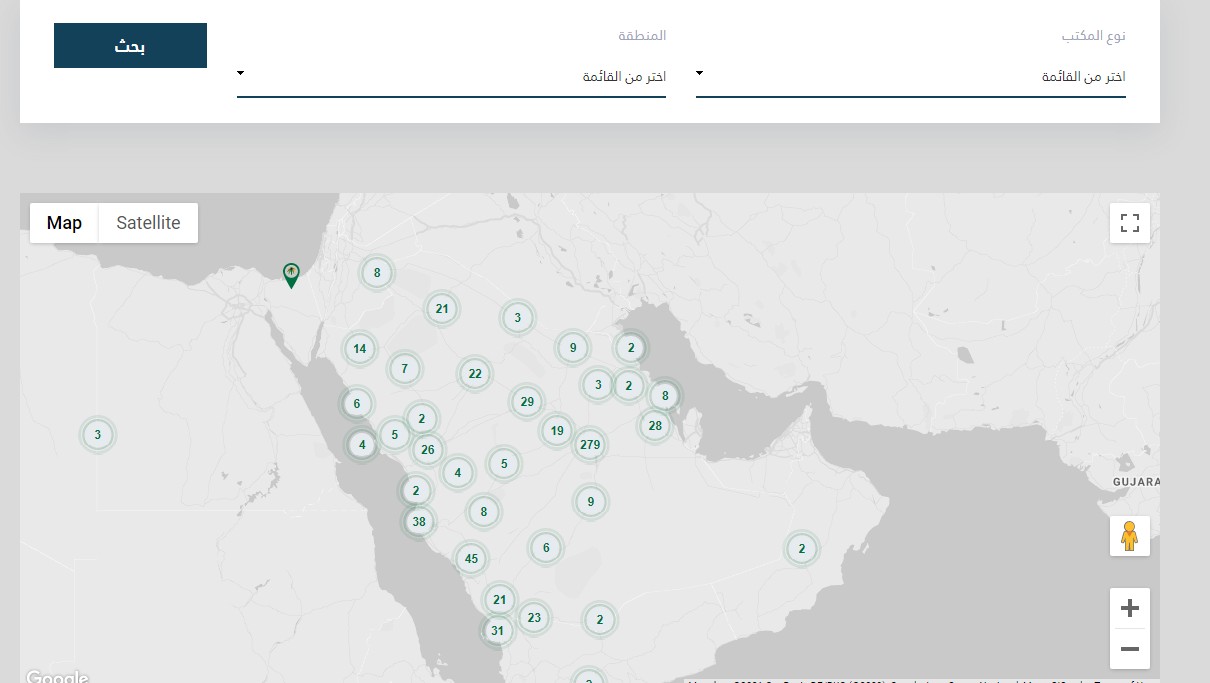
Task: Open the cluster marker labeled 7
Action: 404,368
